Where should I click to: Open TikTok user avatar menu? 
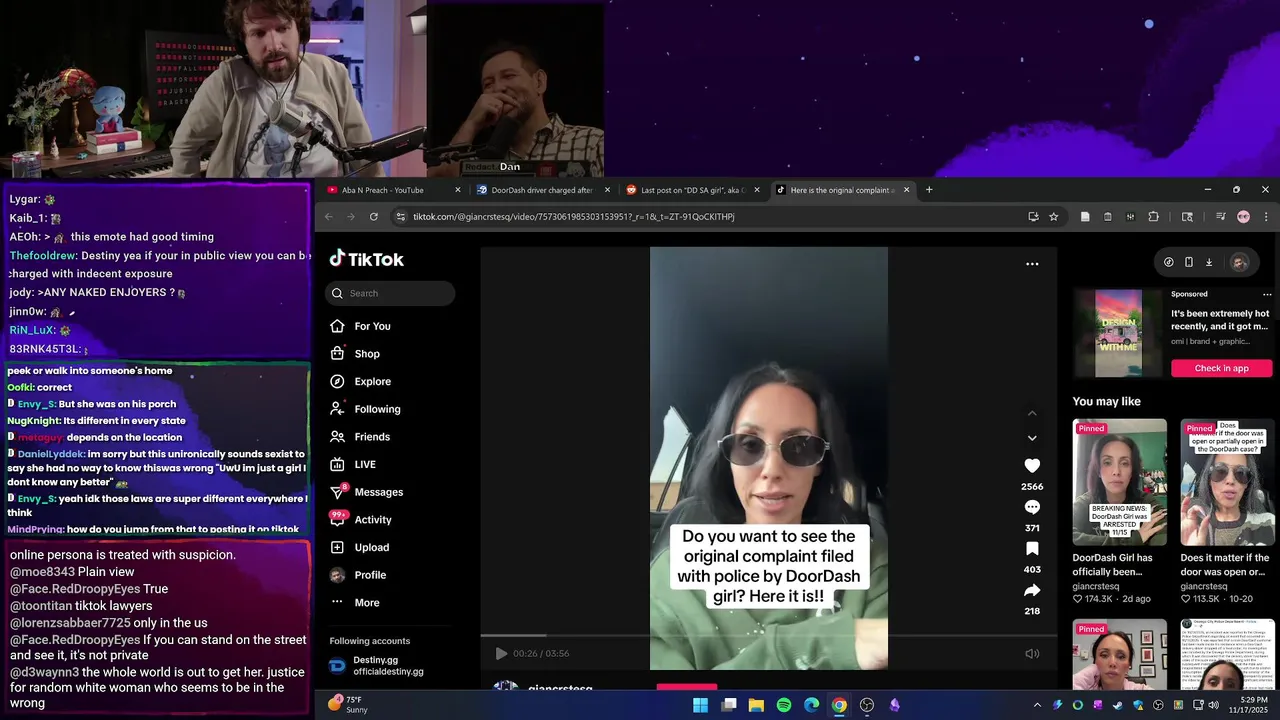click(x=1239, y=262)
